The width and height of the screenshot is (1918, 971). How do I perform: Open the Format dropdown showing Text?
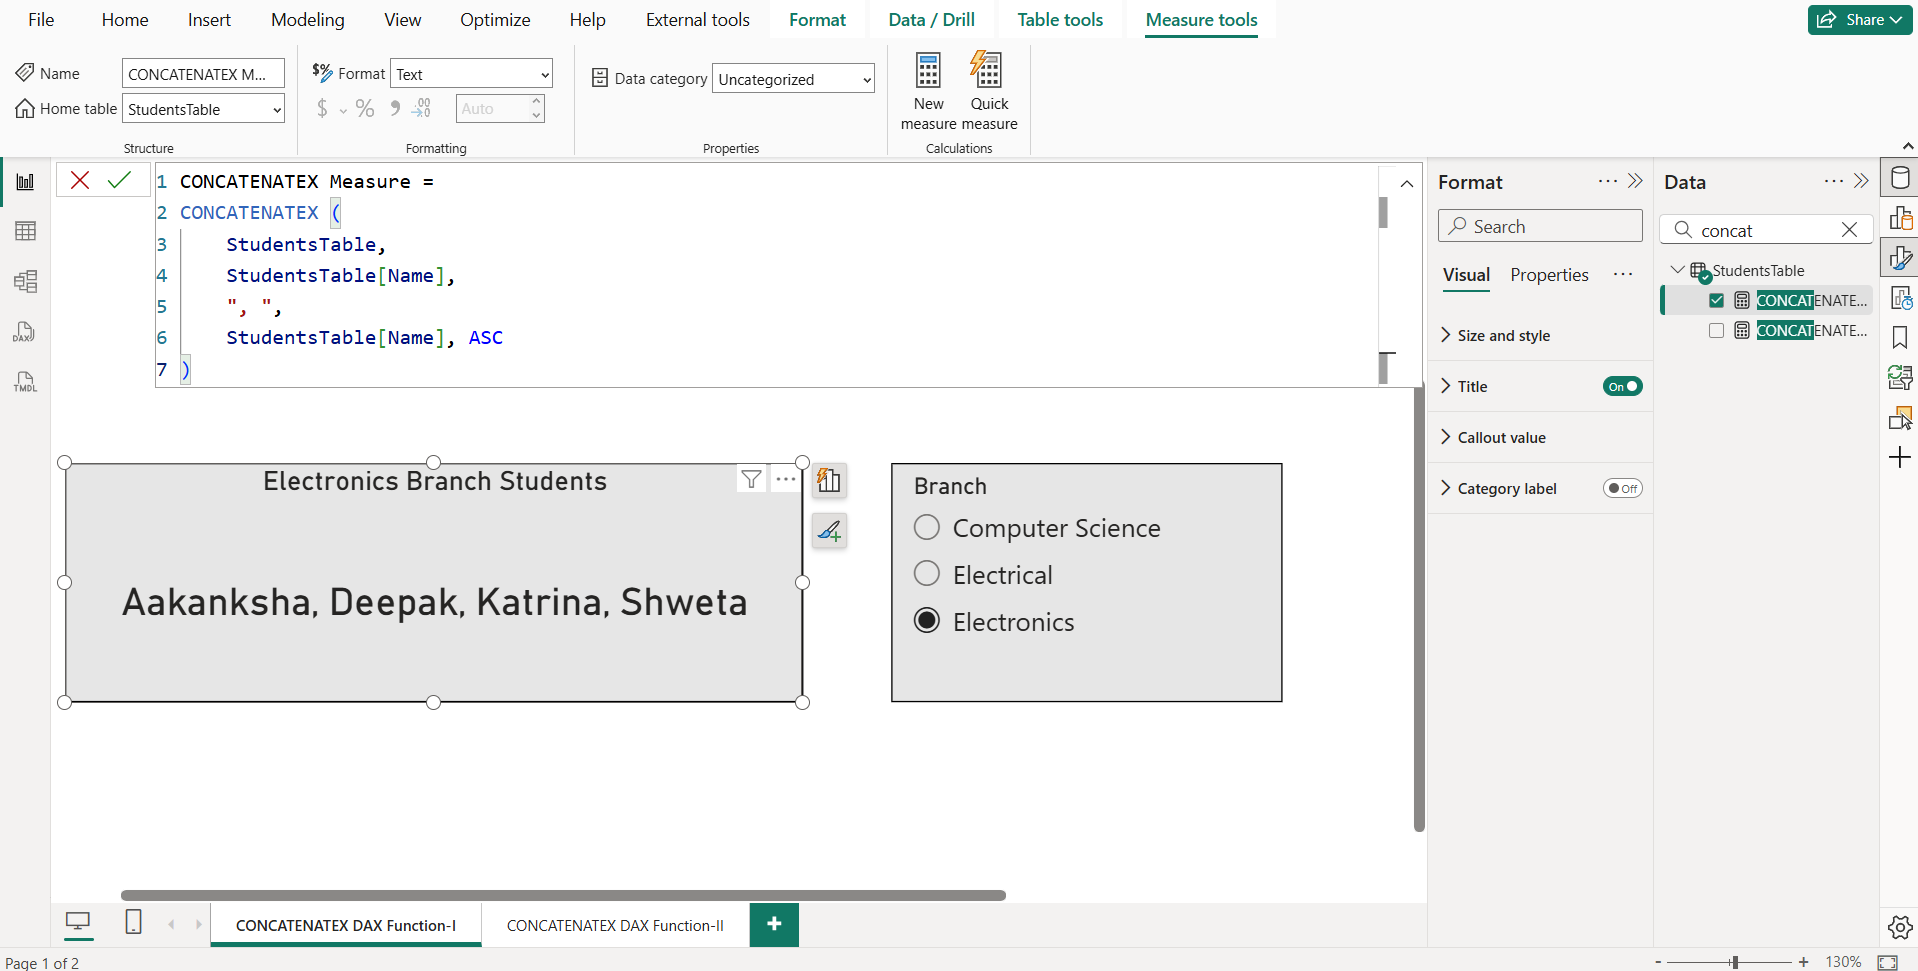pos(470,73)
